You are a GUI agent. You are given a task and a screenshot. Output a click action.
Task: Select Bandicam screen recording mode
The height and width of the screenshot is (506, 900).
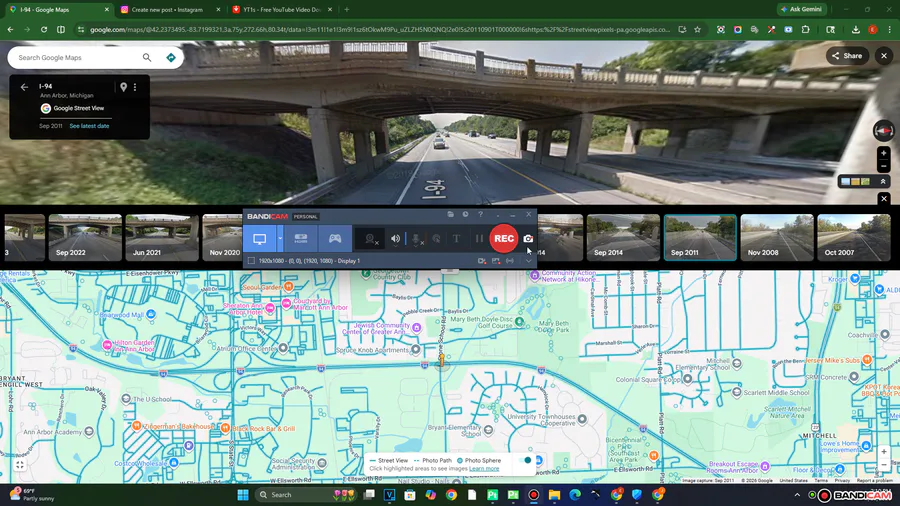(259, 239)
